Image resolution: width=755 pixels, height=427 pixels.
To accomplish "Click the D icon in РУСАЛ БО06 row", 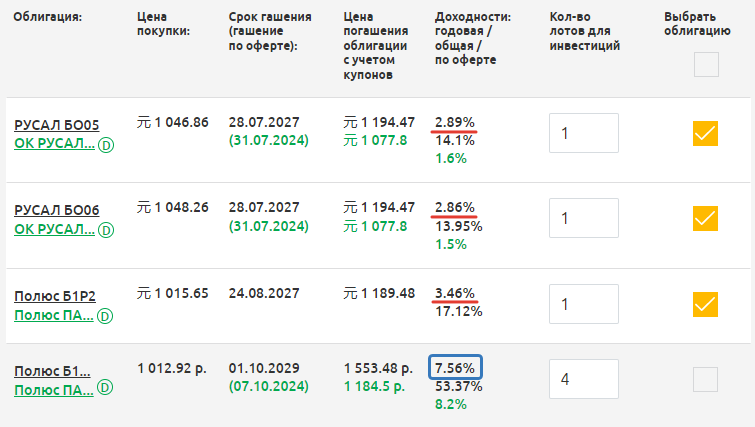I will 105,230.
